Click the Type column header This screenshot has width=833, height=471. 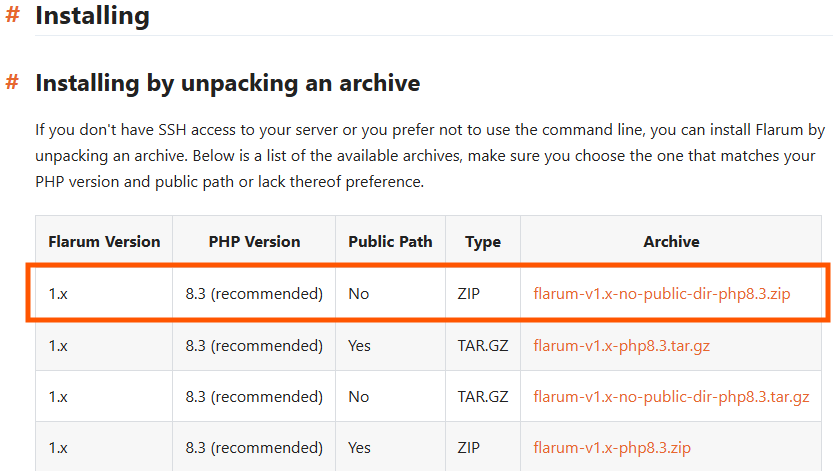tap(483, 241)
